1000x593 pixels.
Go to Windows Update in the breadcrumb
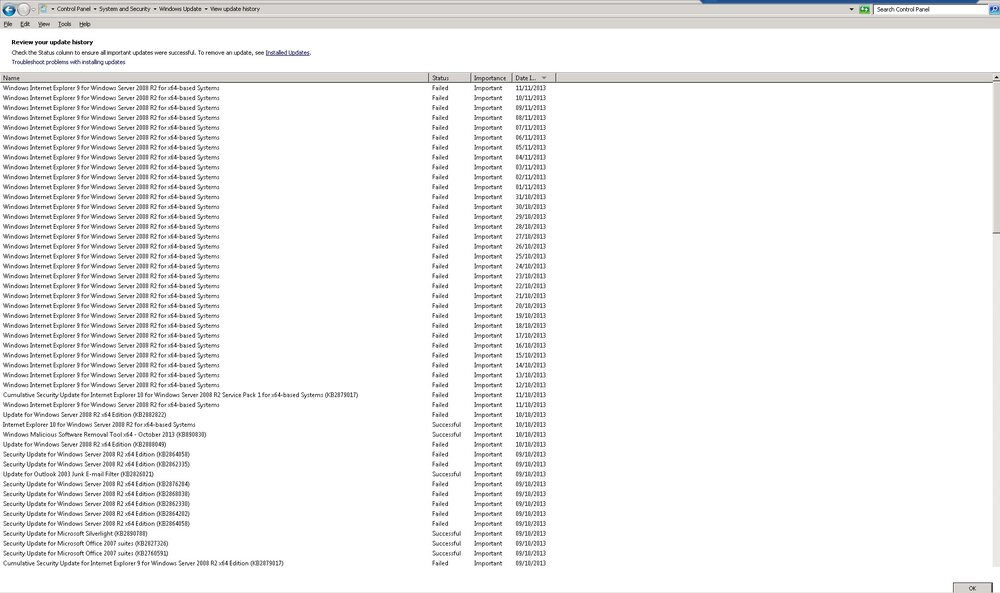pyautogui.click(x=180, y=9)
